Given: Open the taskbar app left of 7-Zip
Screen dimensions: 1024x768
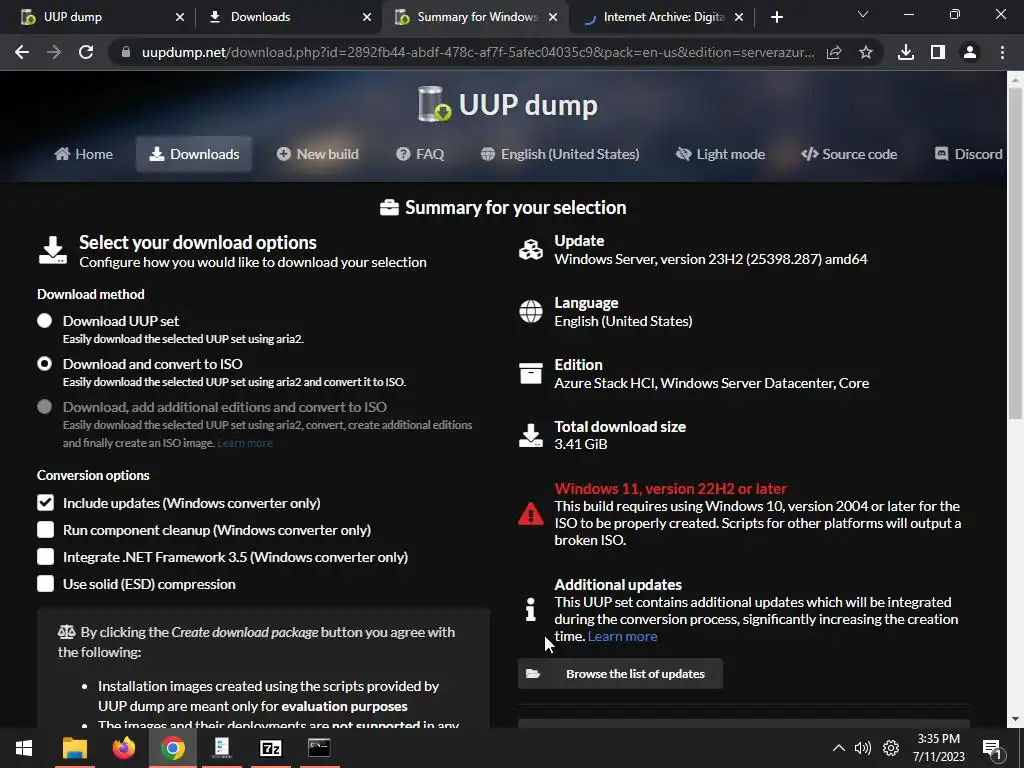Looking at the screenshot, I should coord(221,748).
